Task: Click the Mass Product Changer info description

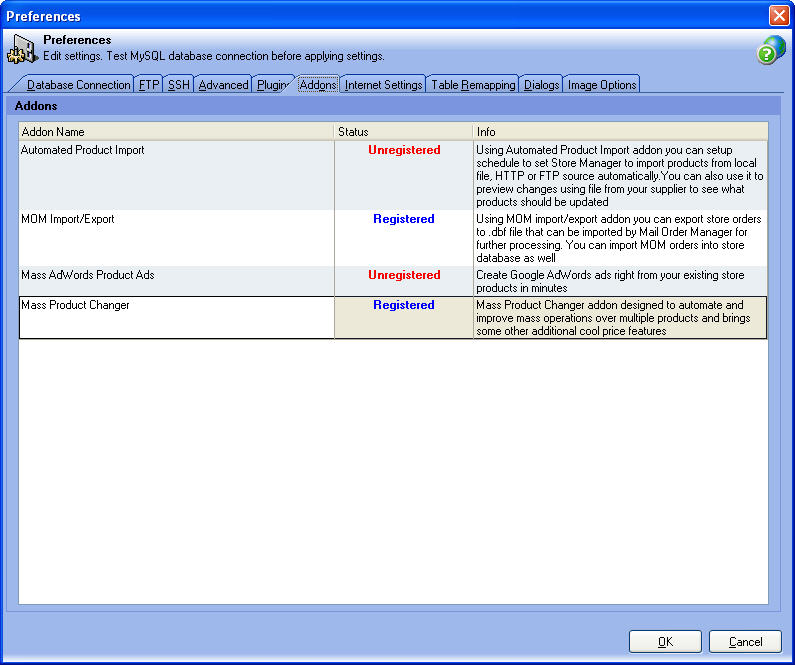Action: [x=613, y=318]
